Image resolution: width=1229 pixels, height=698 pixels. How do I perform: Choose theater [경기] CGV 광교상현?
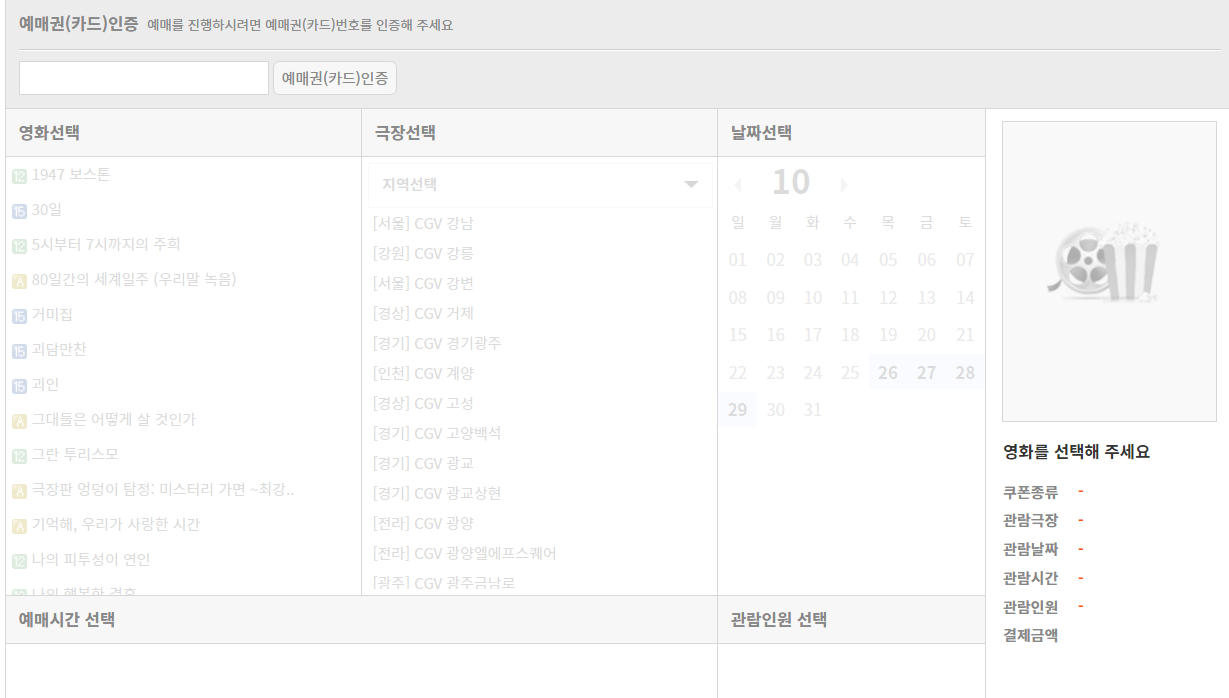click(437, 493)
